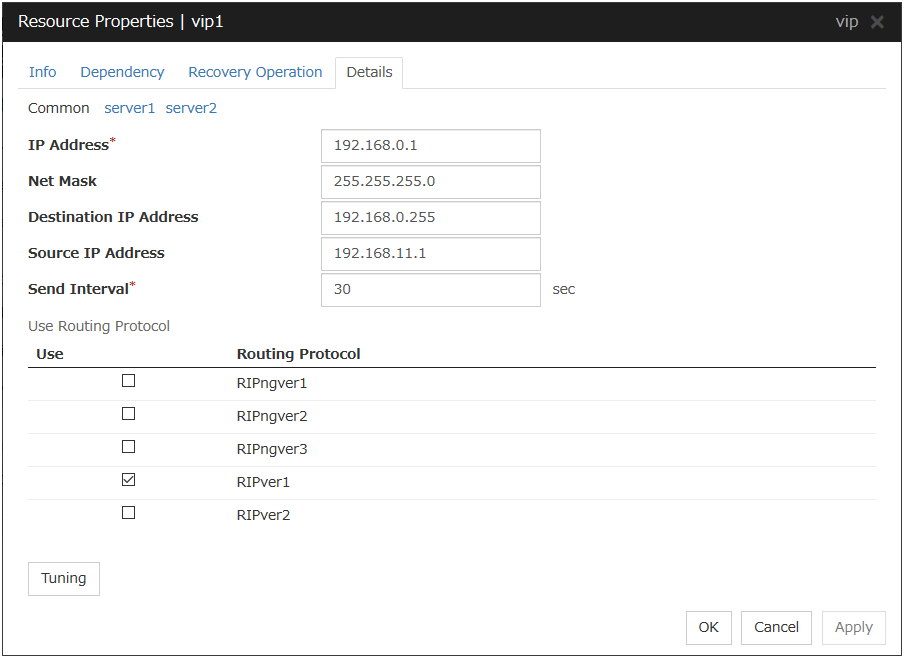The image size is (904, 658).
Task: Select the Common sub-tab
Action: (59, 108)
